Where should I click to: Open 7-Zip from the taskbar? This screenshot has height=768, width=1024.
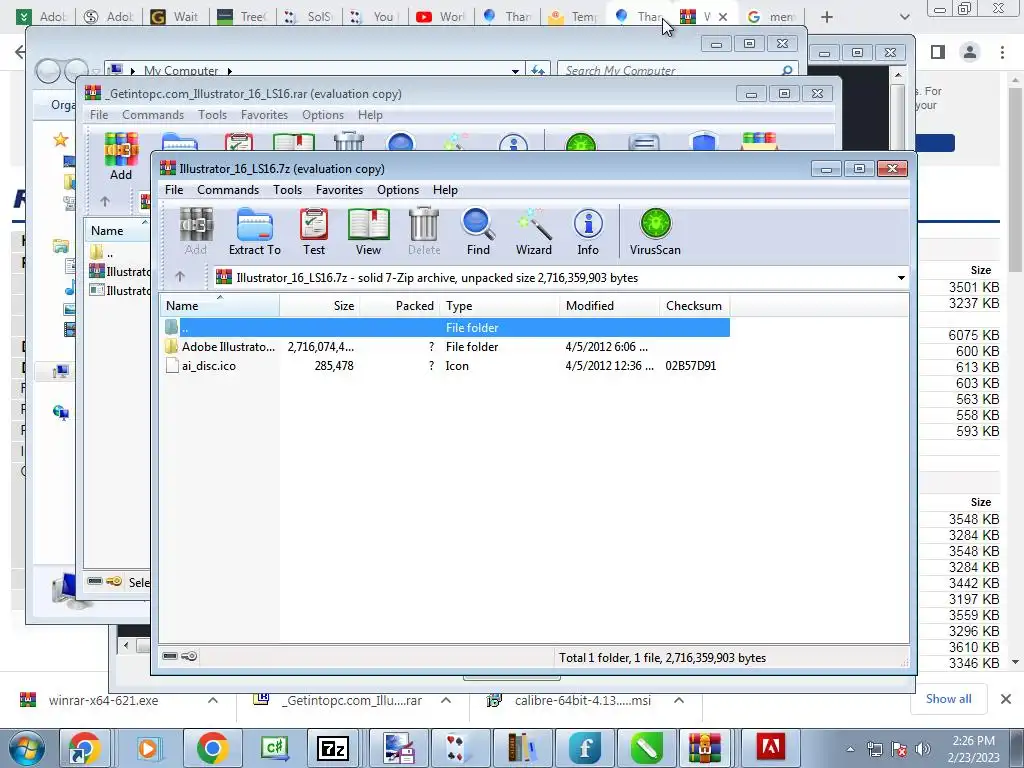click(332, 748)
